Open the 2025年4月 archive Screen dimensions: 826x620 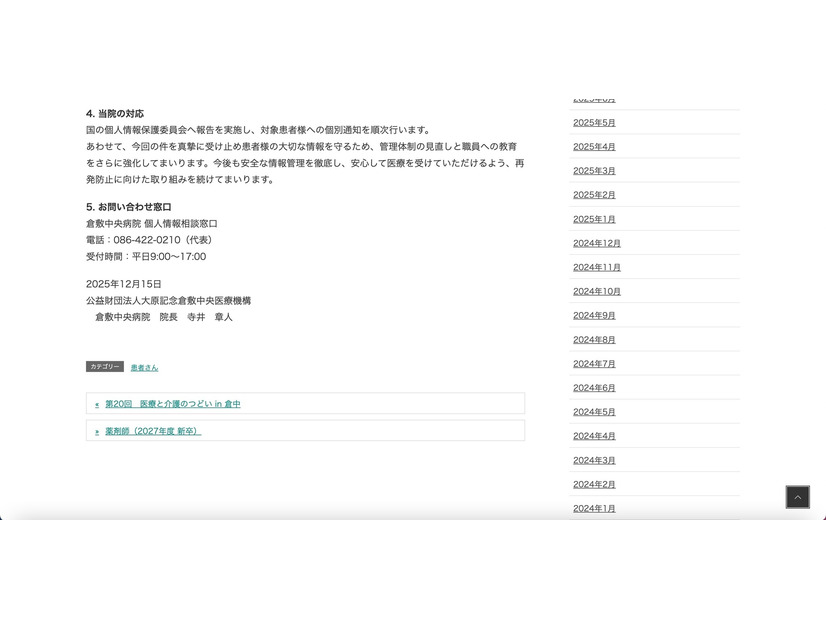(x=594, y=147)
